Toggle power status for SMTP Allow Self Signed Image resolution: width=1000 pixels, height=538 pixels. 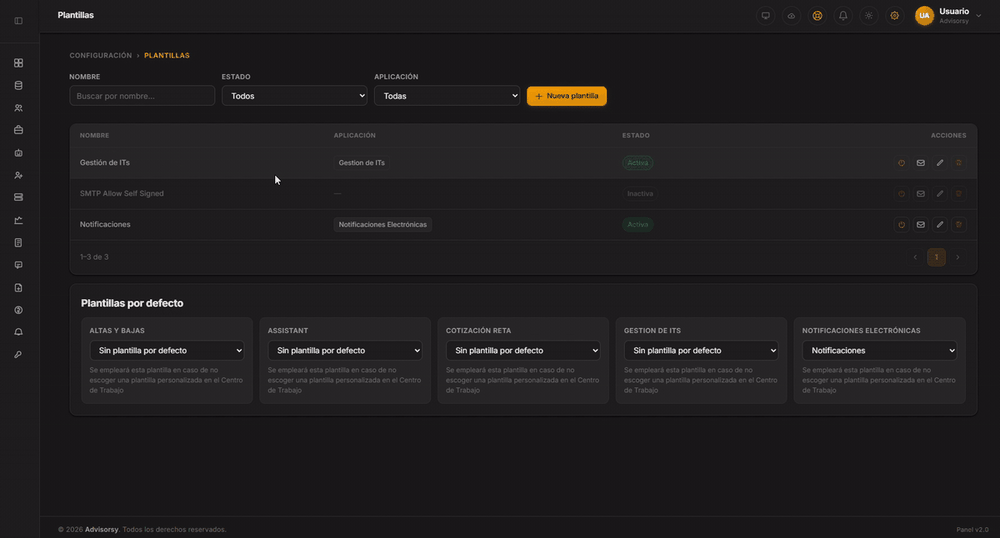click(901, 194)
